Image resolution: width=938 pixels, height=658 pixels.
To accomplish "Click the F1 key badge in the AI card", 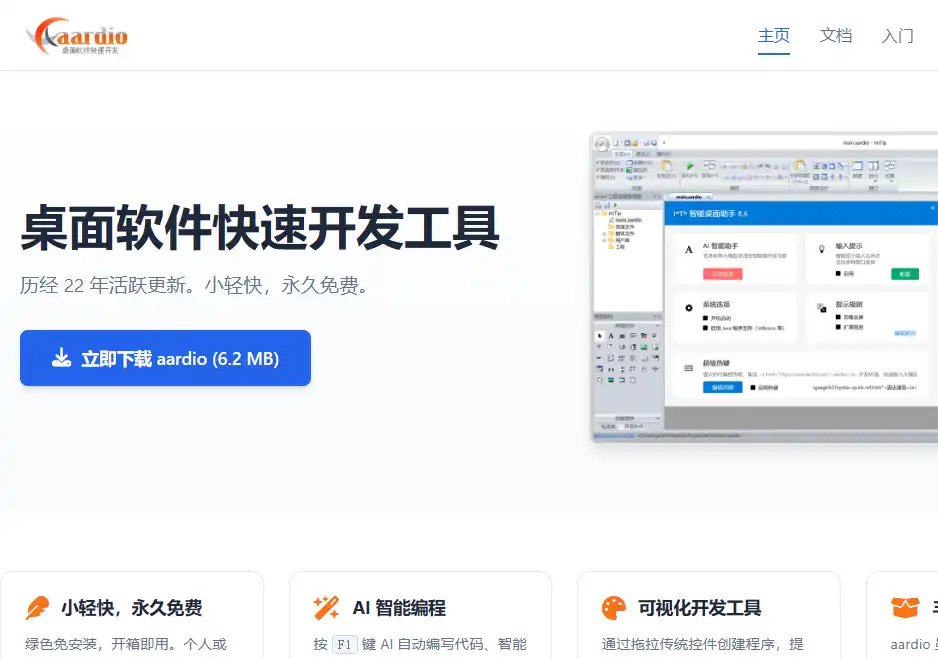I will [344, 644].
